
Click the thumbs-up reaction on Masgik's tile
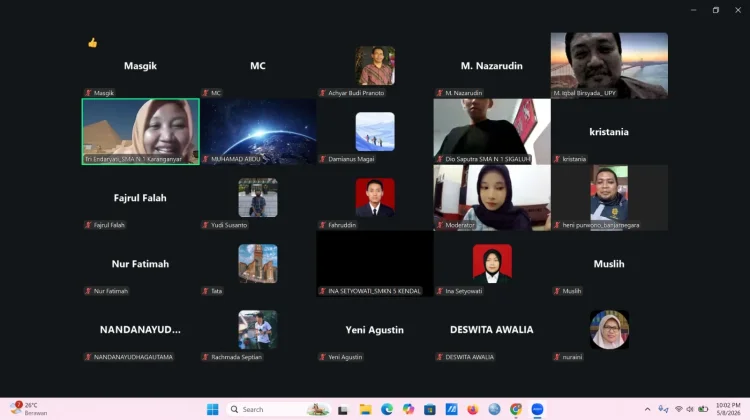click(x=92, y=43)
